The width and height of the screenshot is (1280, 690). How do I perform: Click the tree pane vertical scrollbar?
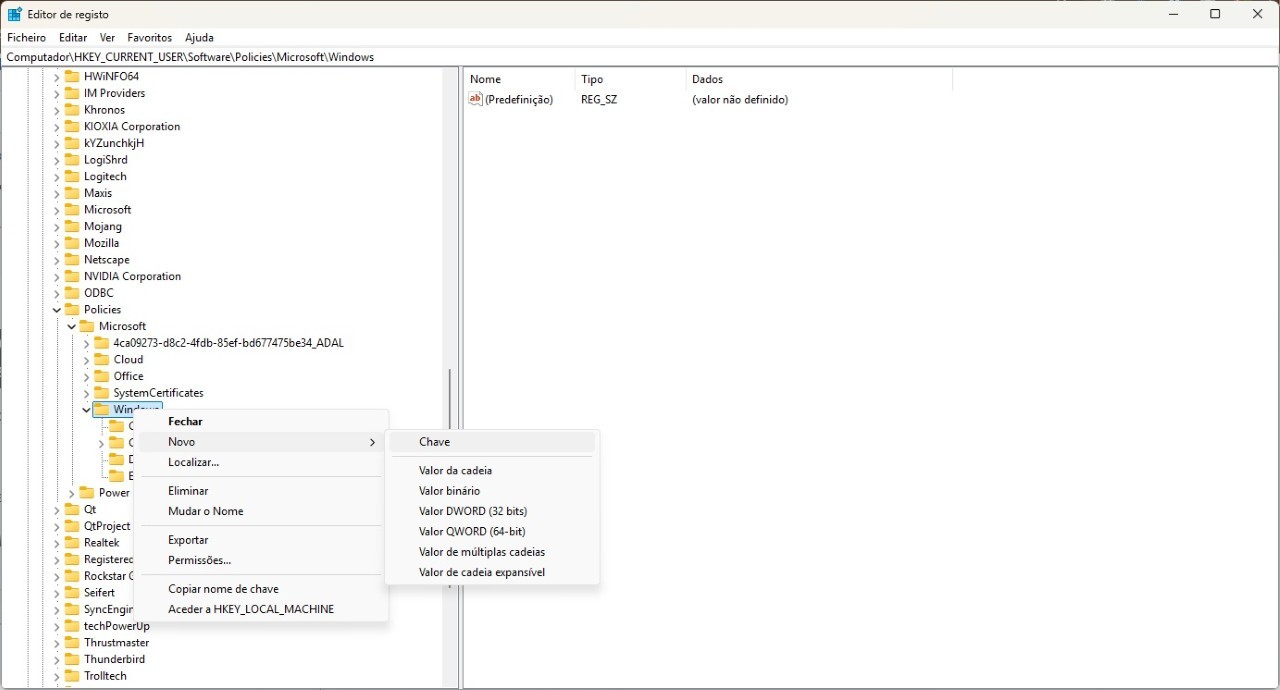450,400
